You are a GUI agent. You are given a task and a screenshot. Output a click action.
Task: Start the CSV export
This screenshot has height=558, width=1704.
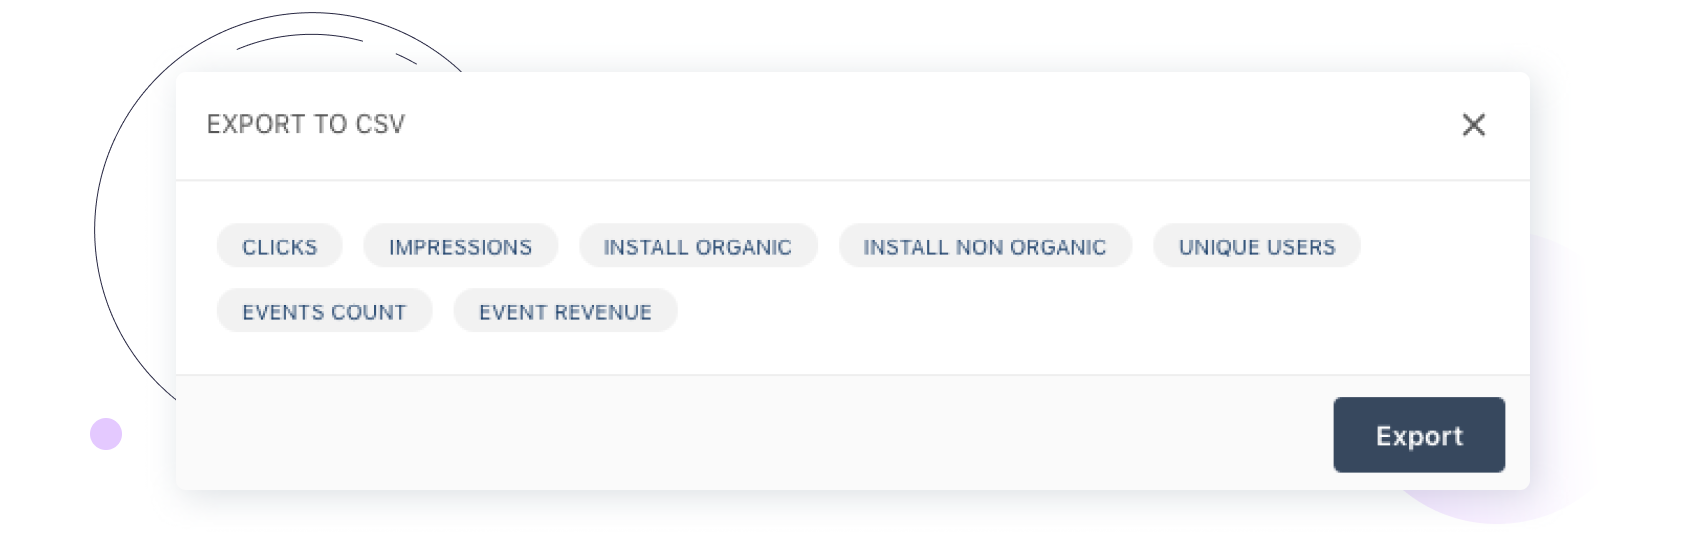click(1418, 435)
